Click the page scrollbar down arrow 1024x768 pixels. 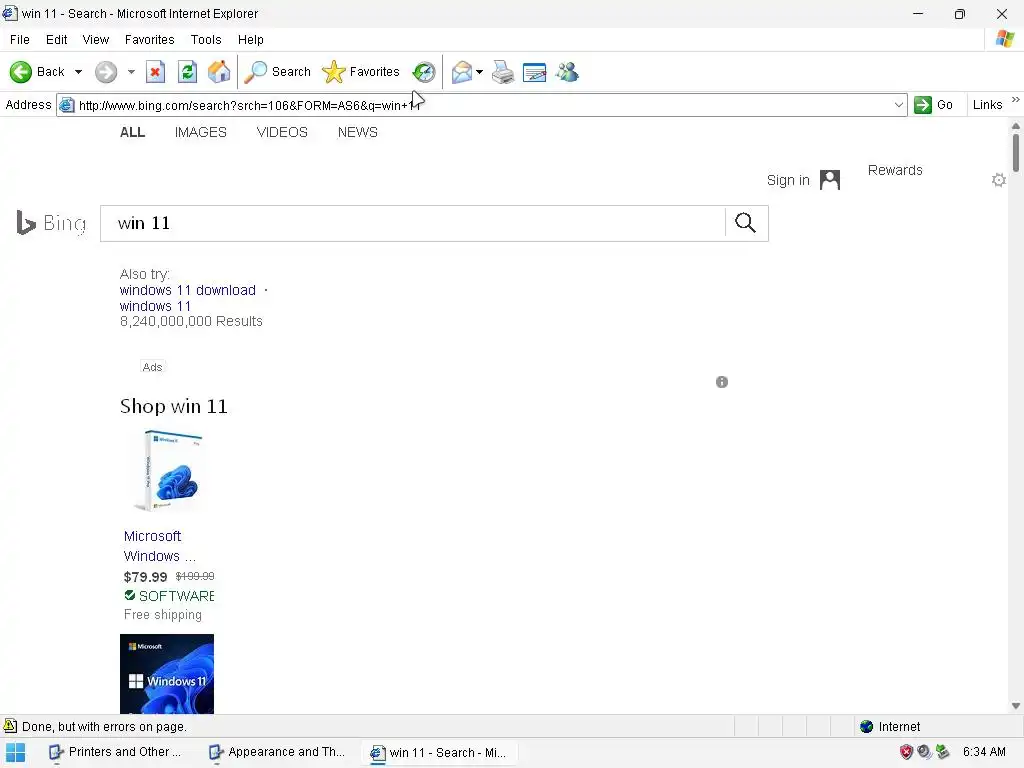tap(1016, 705)
